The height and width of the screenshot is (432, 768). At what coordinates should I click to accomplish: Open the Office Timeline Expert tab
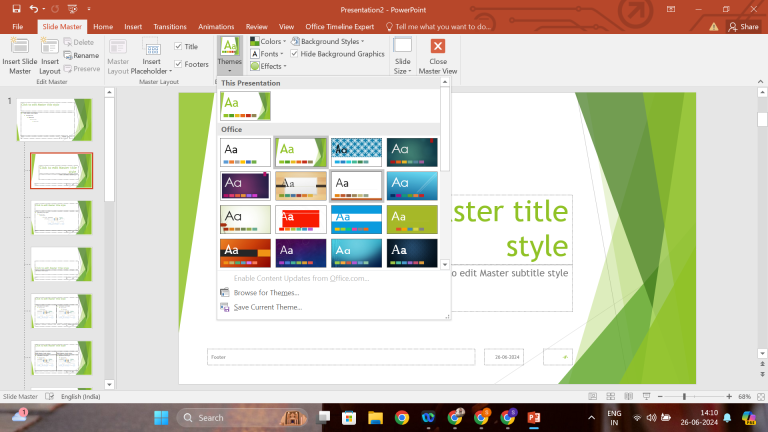(x=339, y=26)
